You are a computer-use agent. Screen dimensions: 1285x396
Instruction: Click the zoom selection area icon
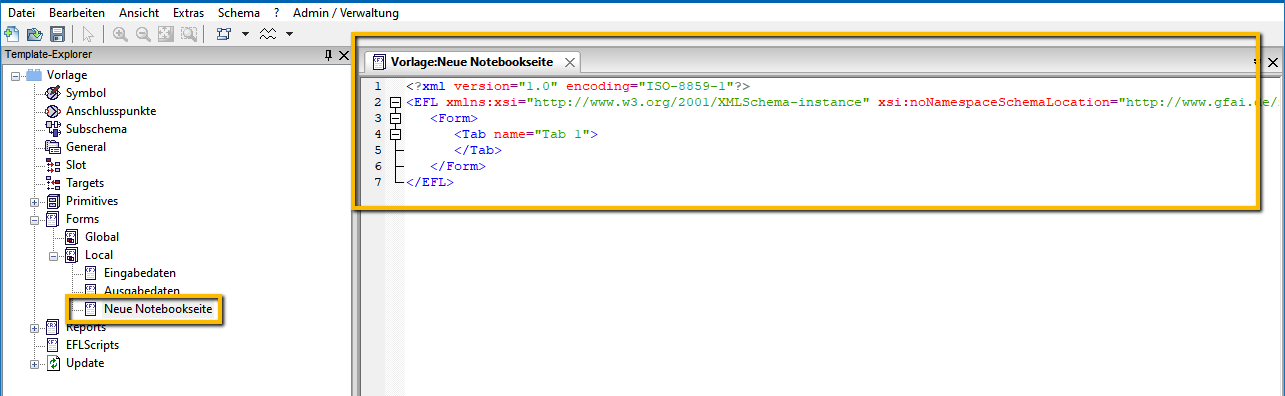tap(188, 34)
